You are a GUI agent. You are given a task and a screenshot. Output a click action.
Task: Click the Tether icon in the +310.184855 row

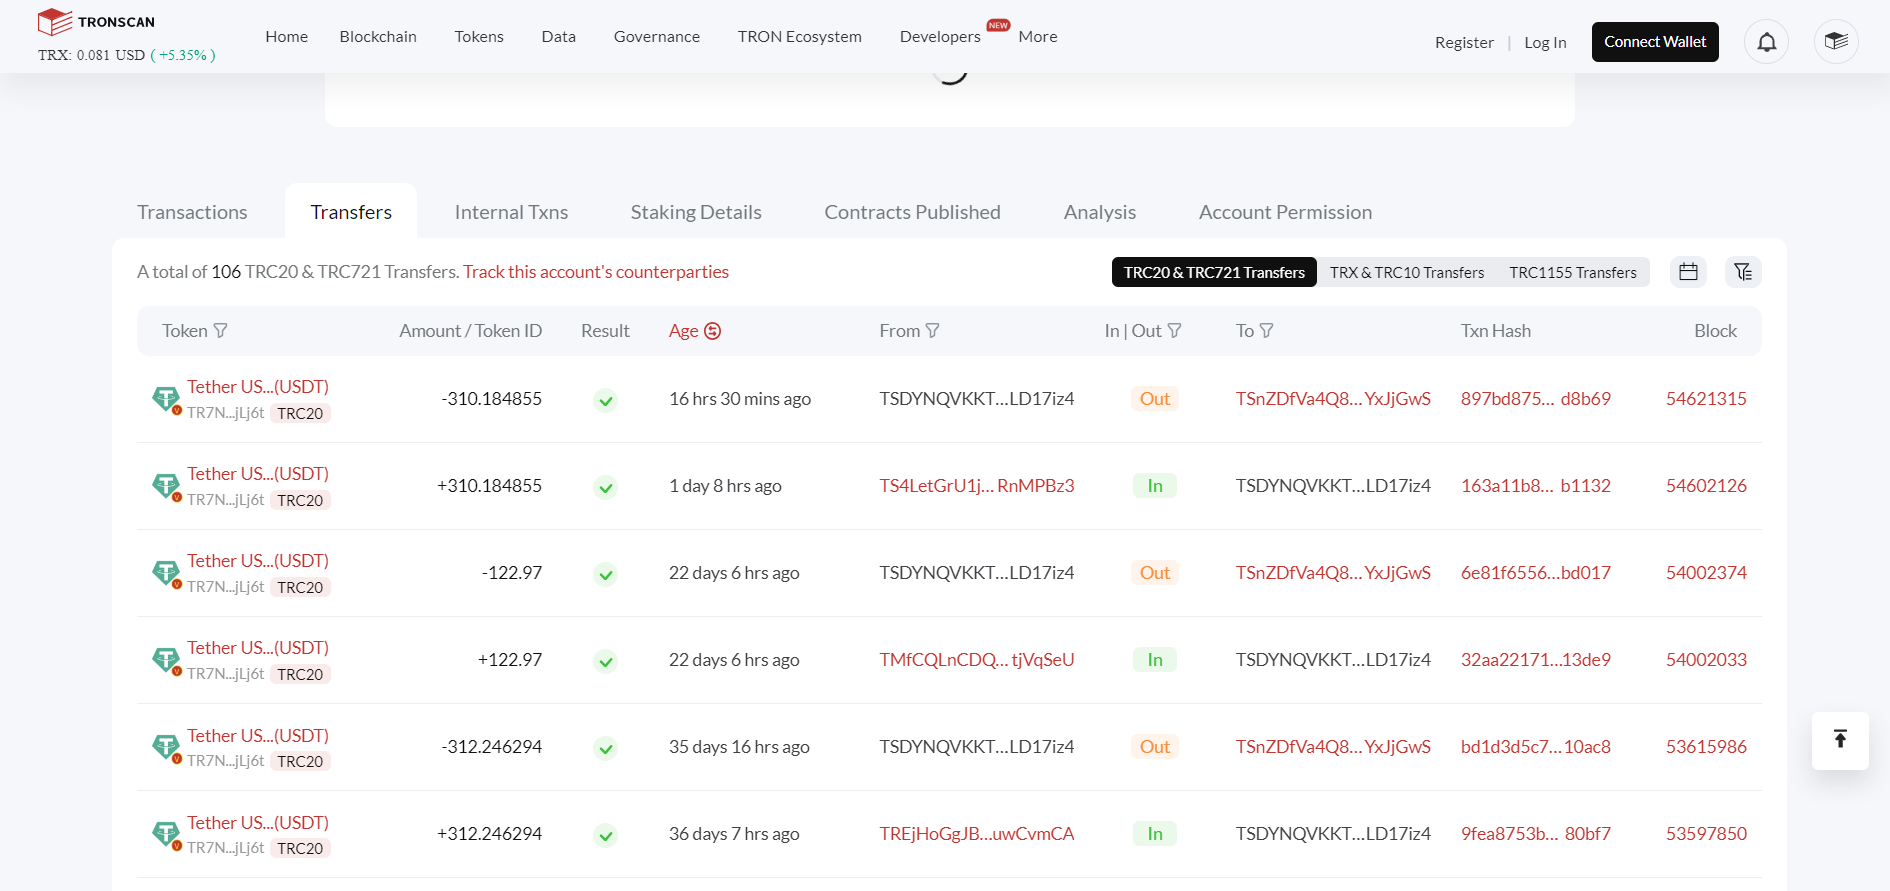click(166, 487)
